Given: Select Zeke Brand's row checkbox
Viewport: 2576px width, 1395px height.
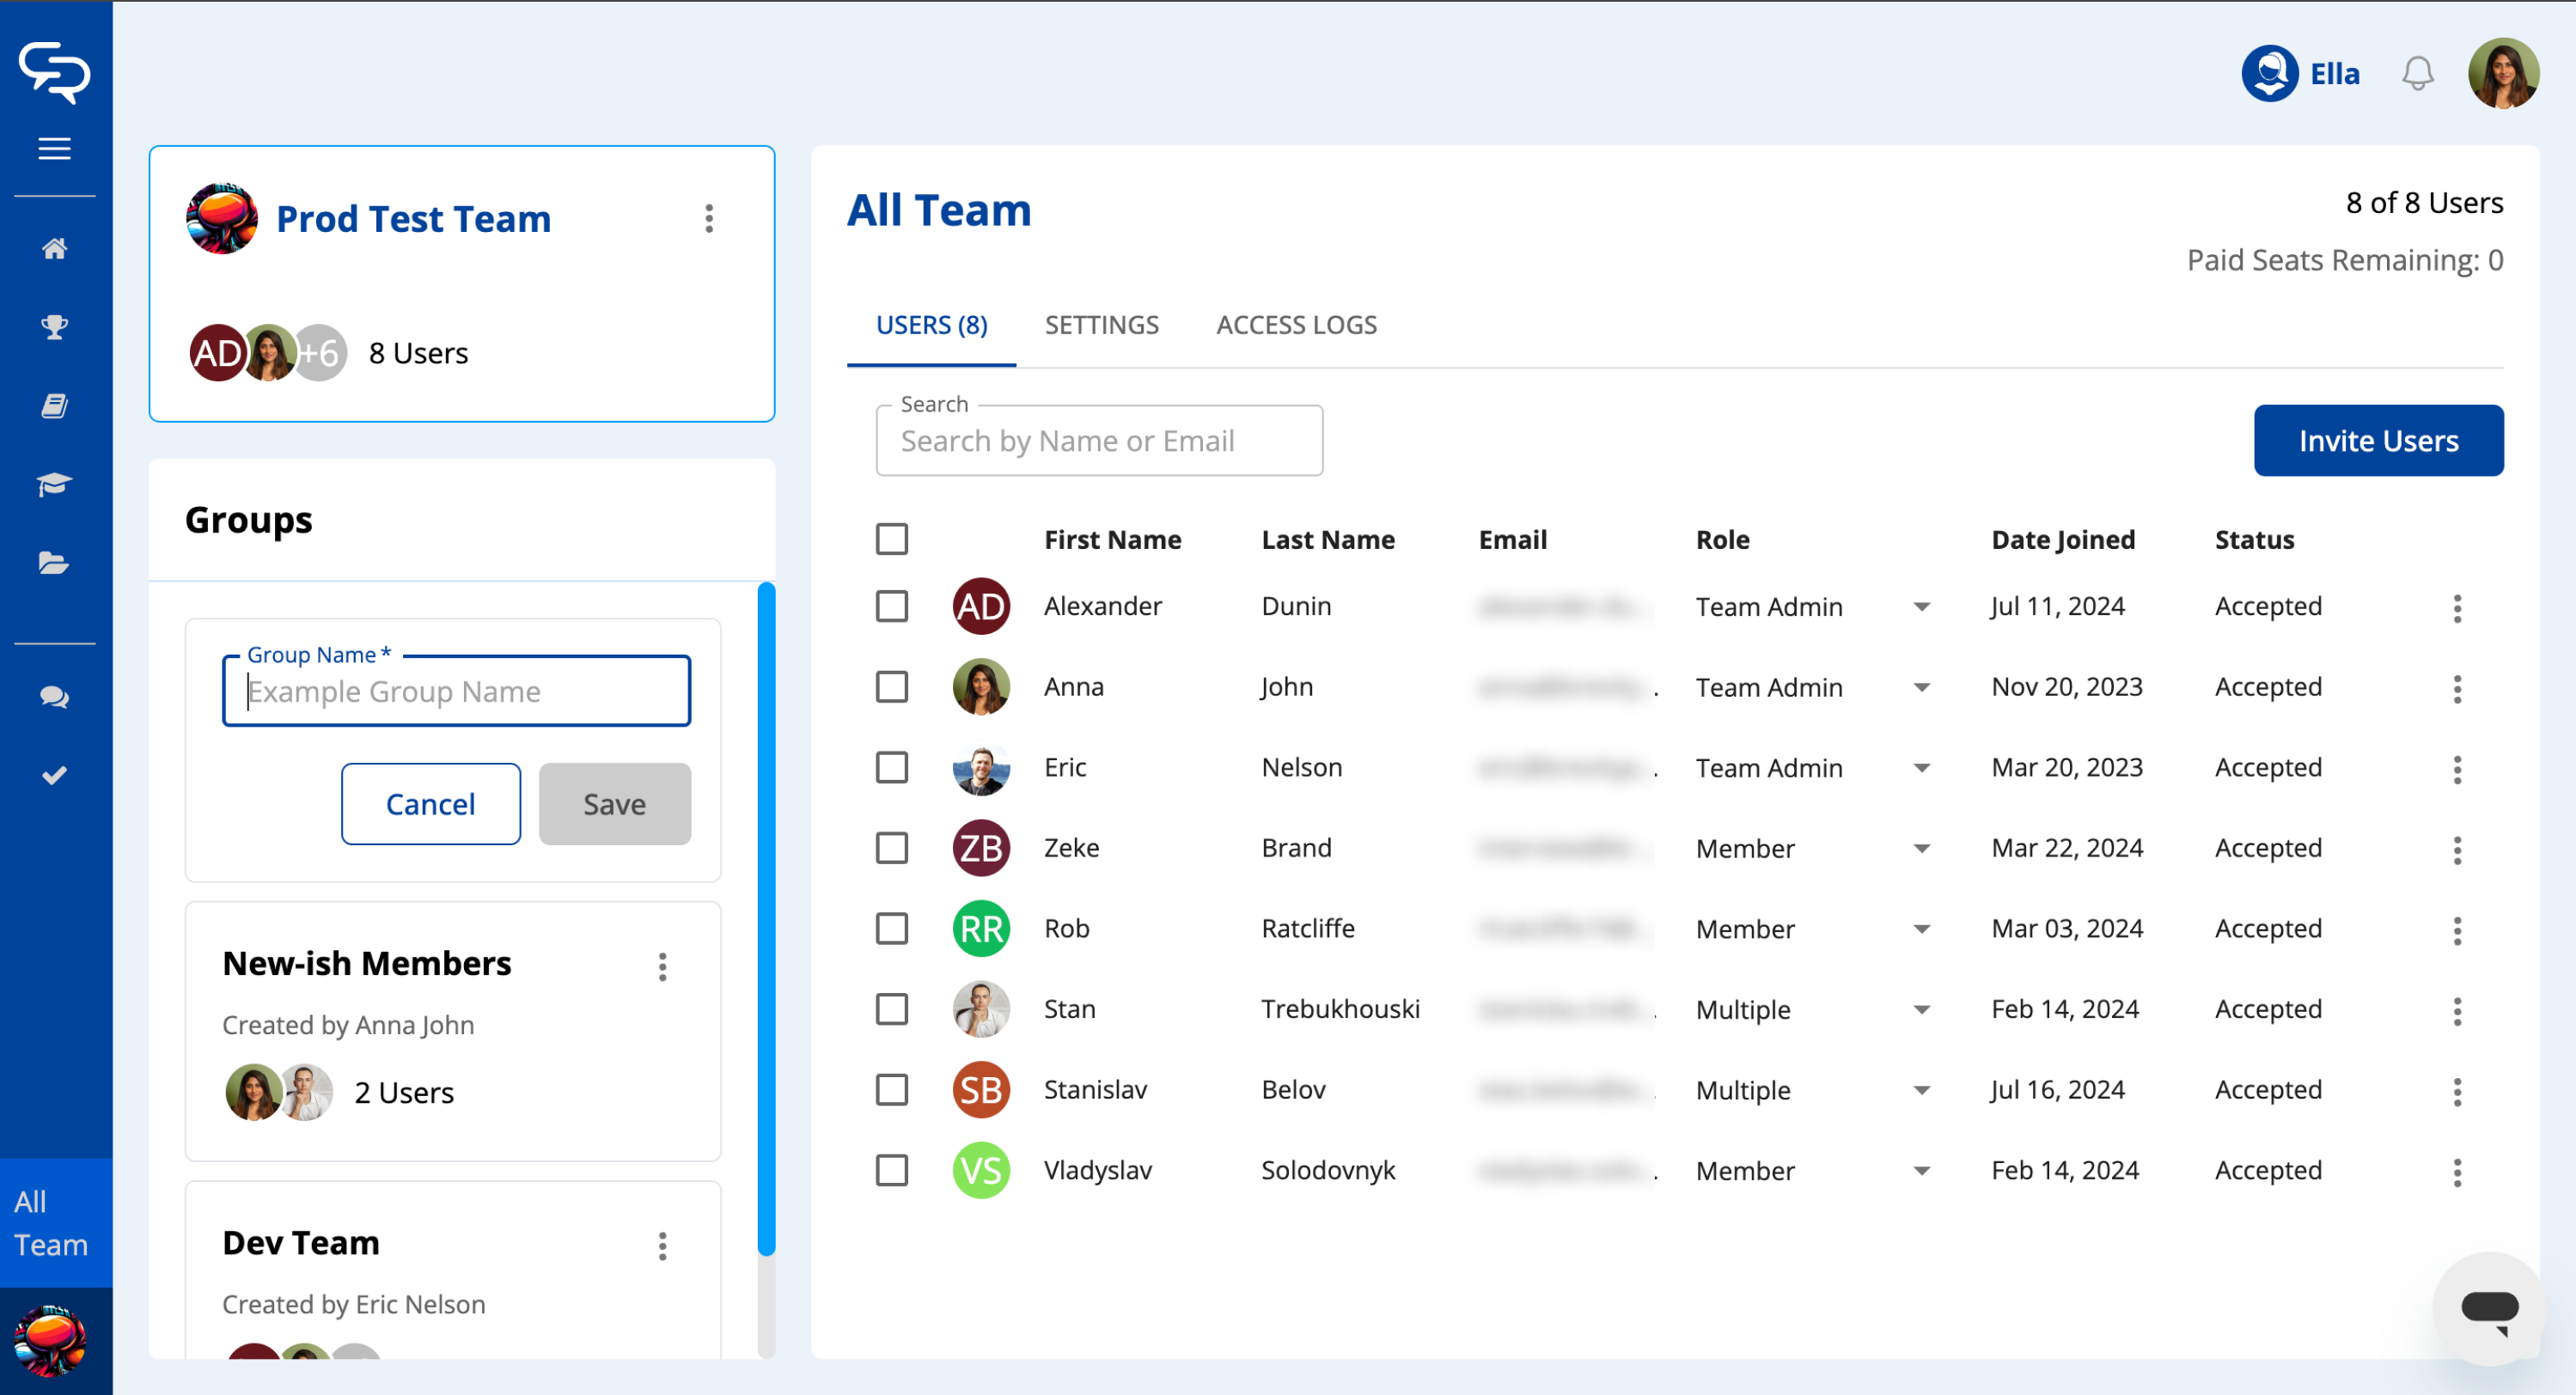Looking at the screenshot, I should [891, 848].
